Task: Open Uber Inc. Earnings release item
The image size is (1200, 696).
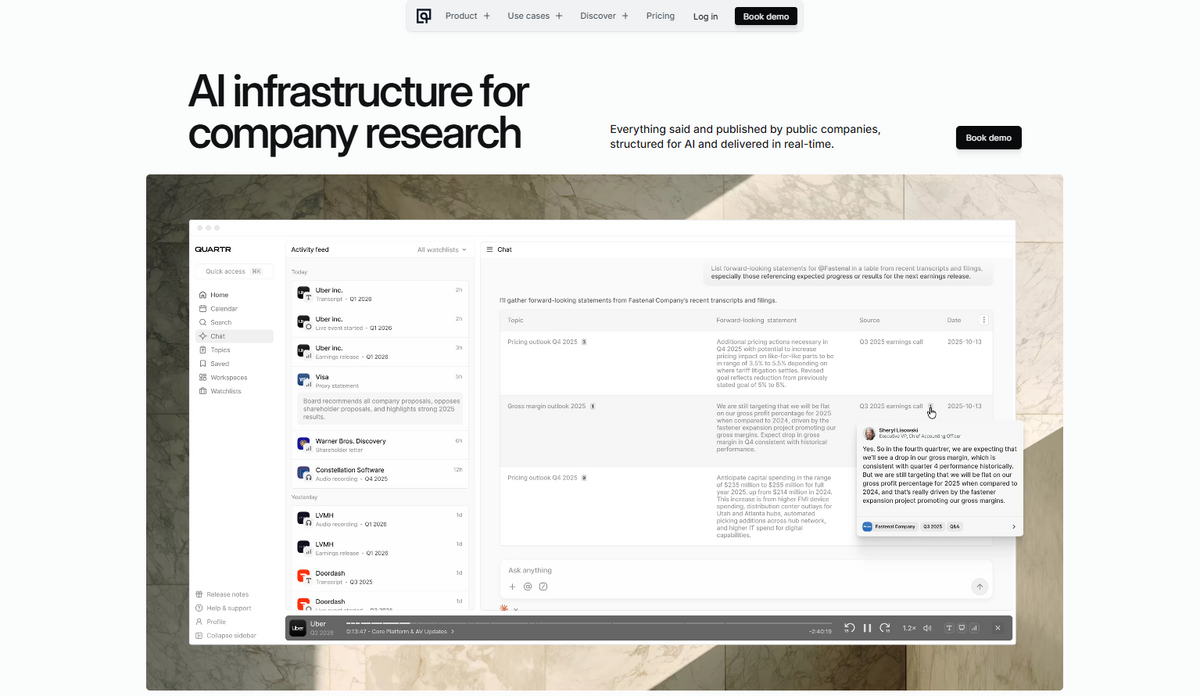Action: [x=380, y=352]
